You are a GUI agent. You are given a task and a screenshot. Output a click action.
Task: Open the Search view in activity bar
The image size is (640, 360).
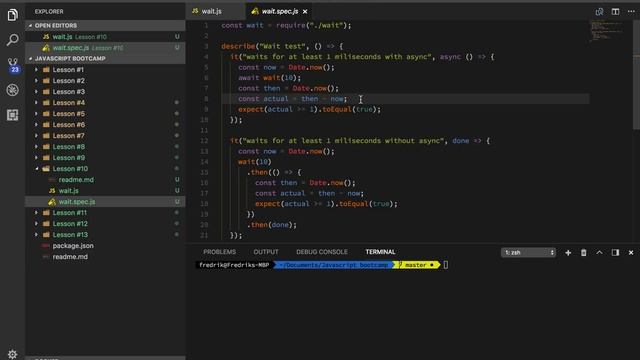coord(13,40)
